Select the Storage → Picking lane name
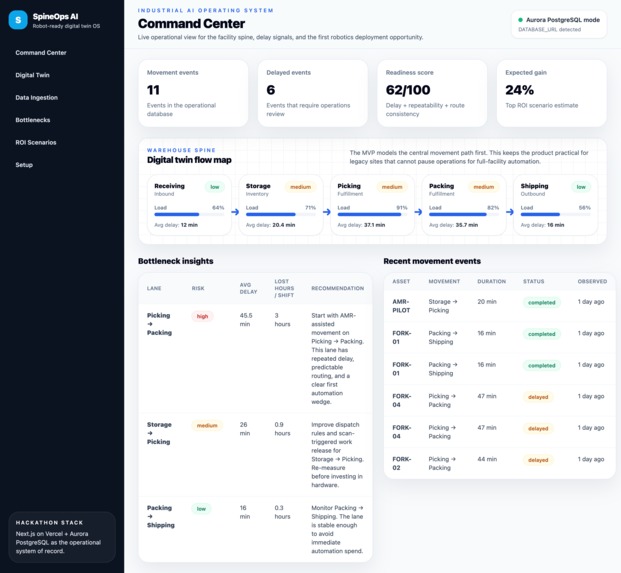The height and width of the screenshot is (573, 621). 159,433
